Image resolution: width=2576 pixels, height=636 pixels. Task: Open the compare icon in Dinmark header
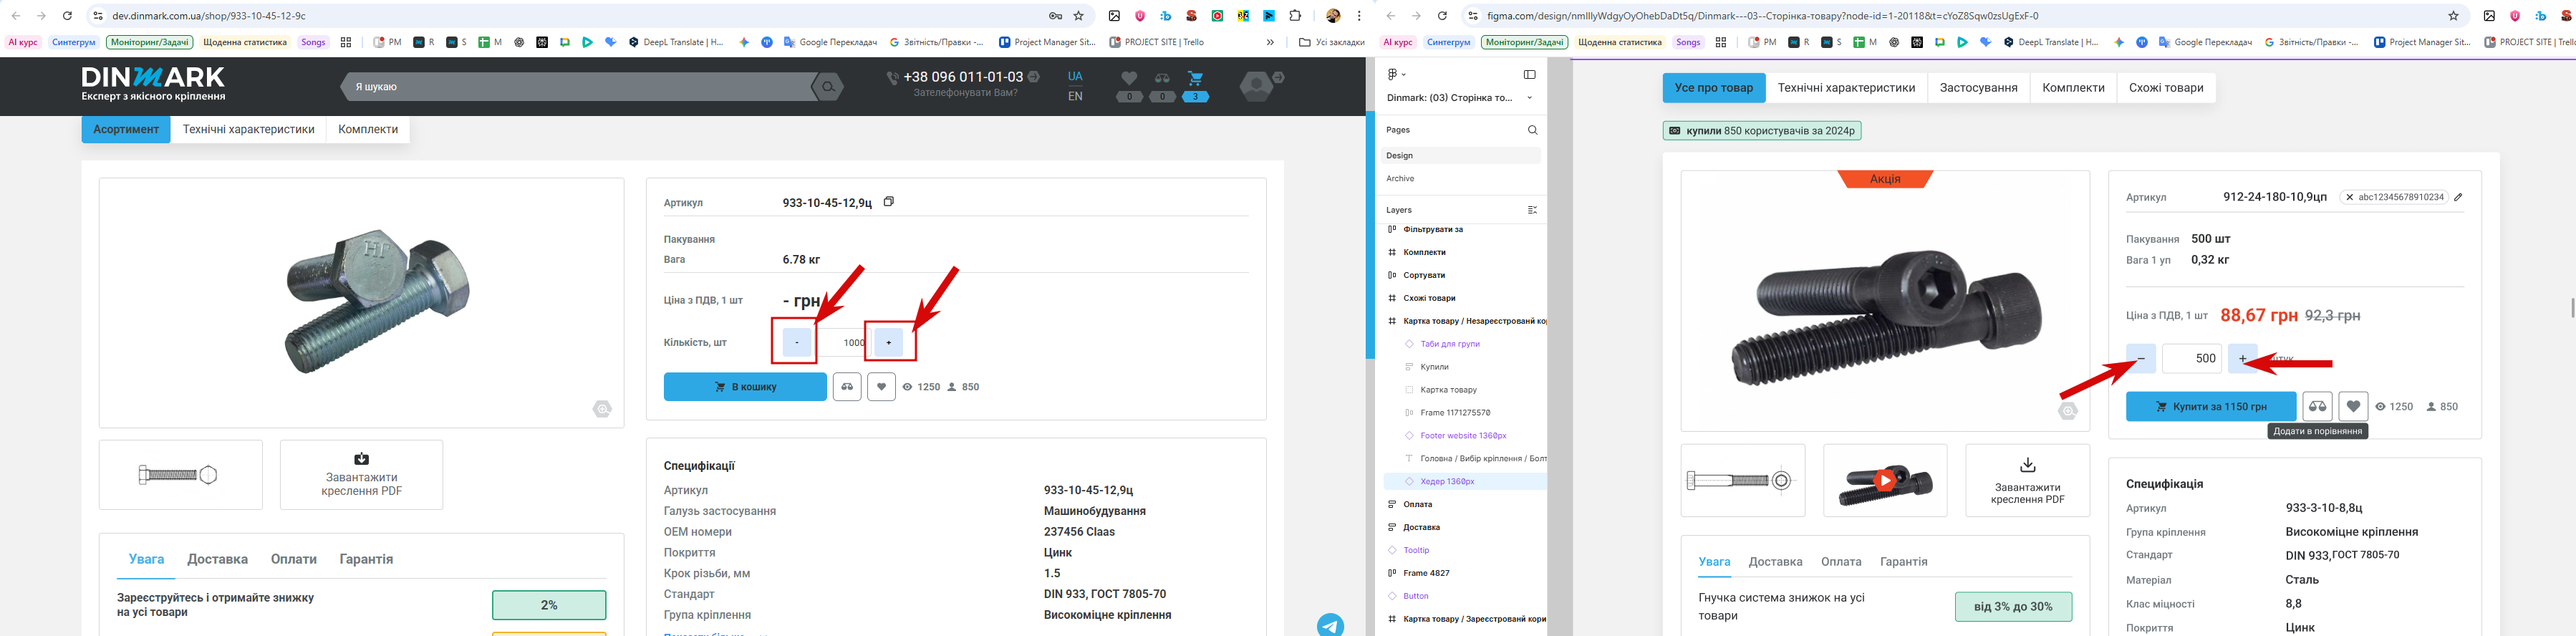(1162, 78)
